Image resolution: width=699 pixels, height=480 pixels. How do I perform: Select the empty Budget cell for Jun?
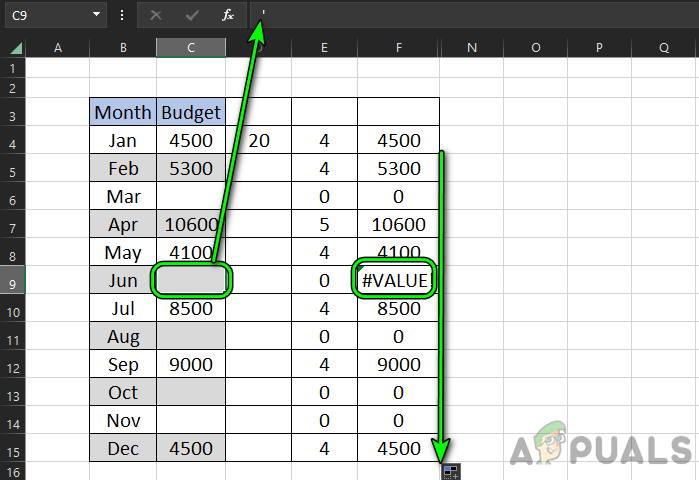pos(191,280)
